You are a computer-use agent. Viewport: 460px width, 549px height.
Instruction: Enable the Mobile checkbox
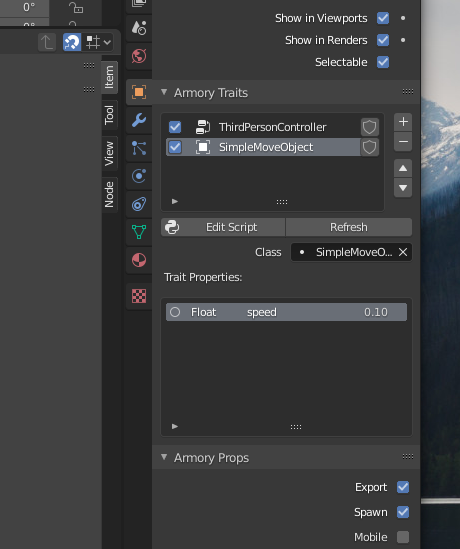click(403, 537)
